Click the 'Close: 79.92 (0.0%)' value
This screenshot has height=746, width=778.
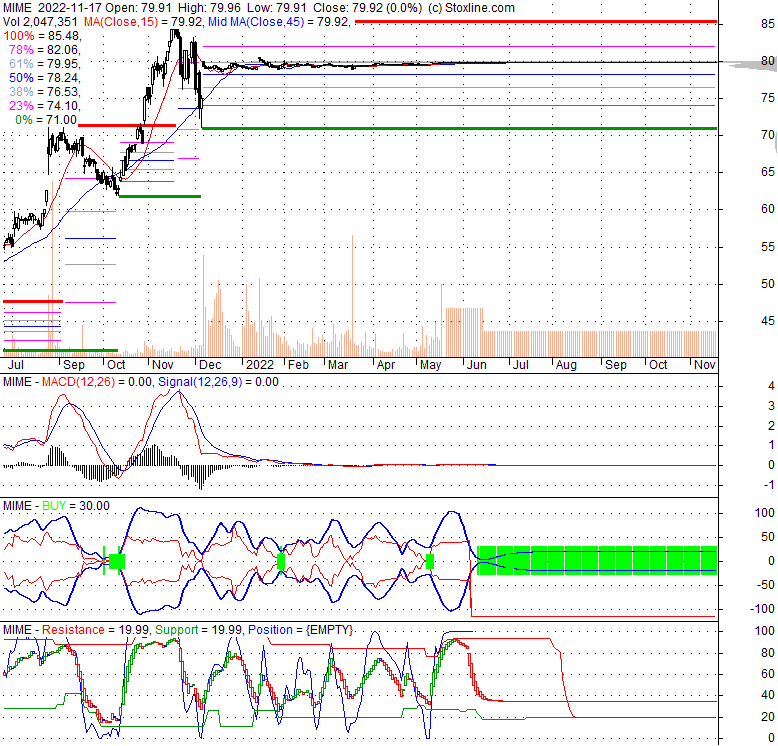click(368, 8)
